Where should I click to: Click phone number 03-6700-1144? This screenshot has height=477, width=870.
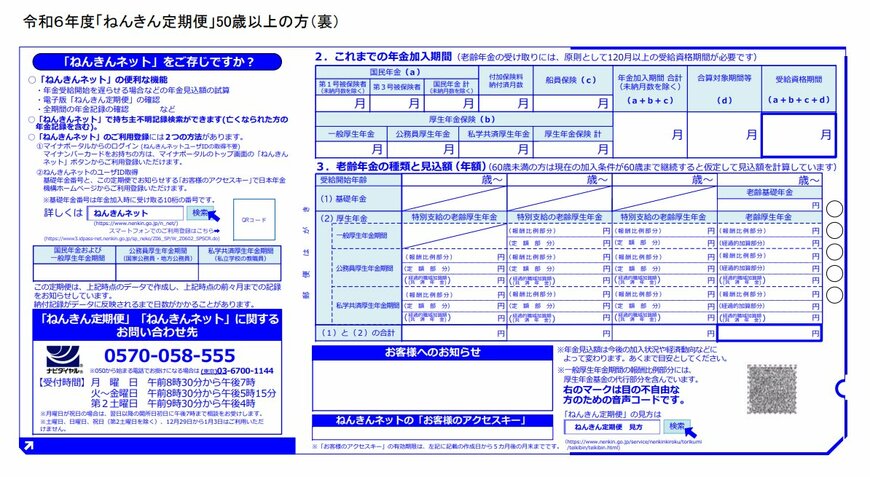click(245, 371)
